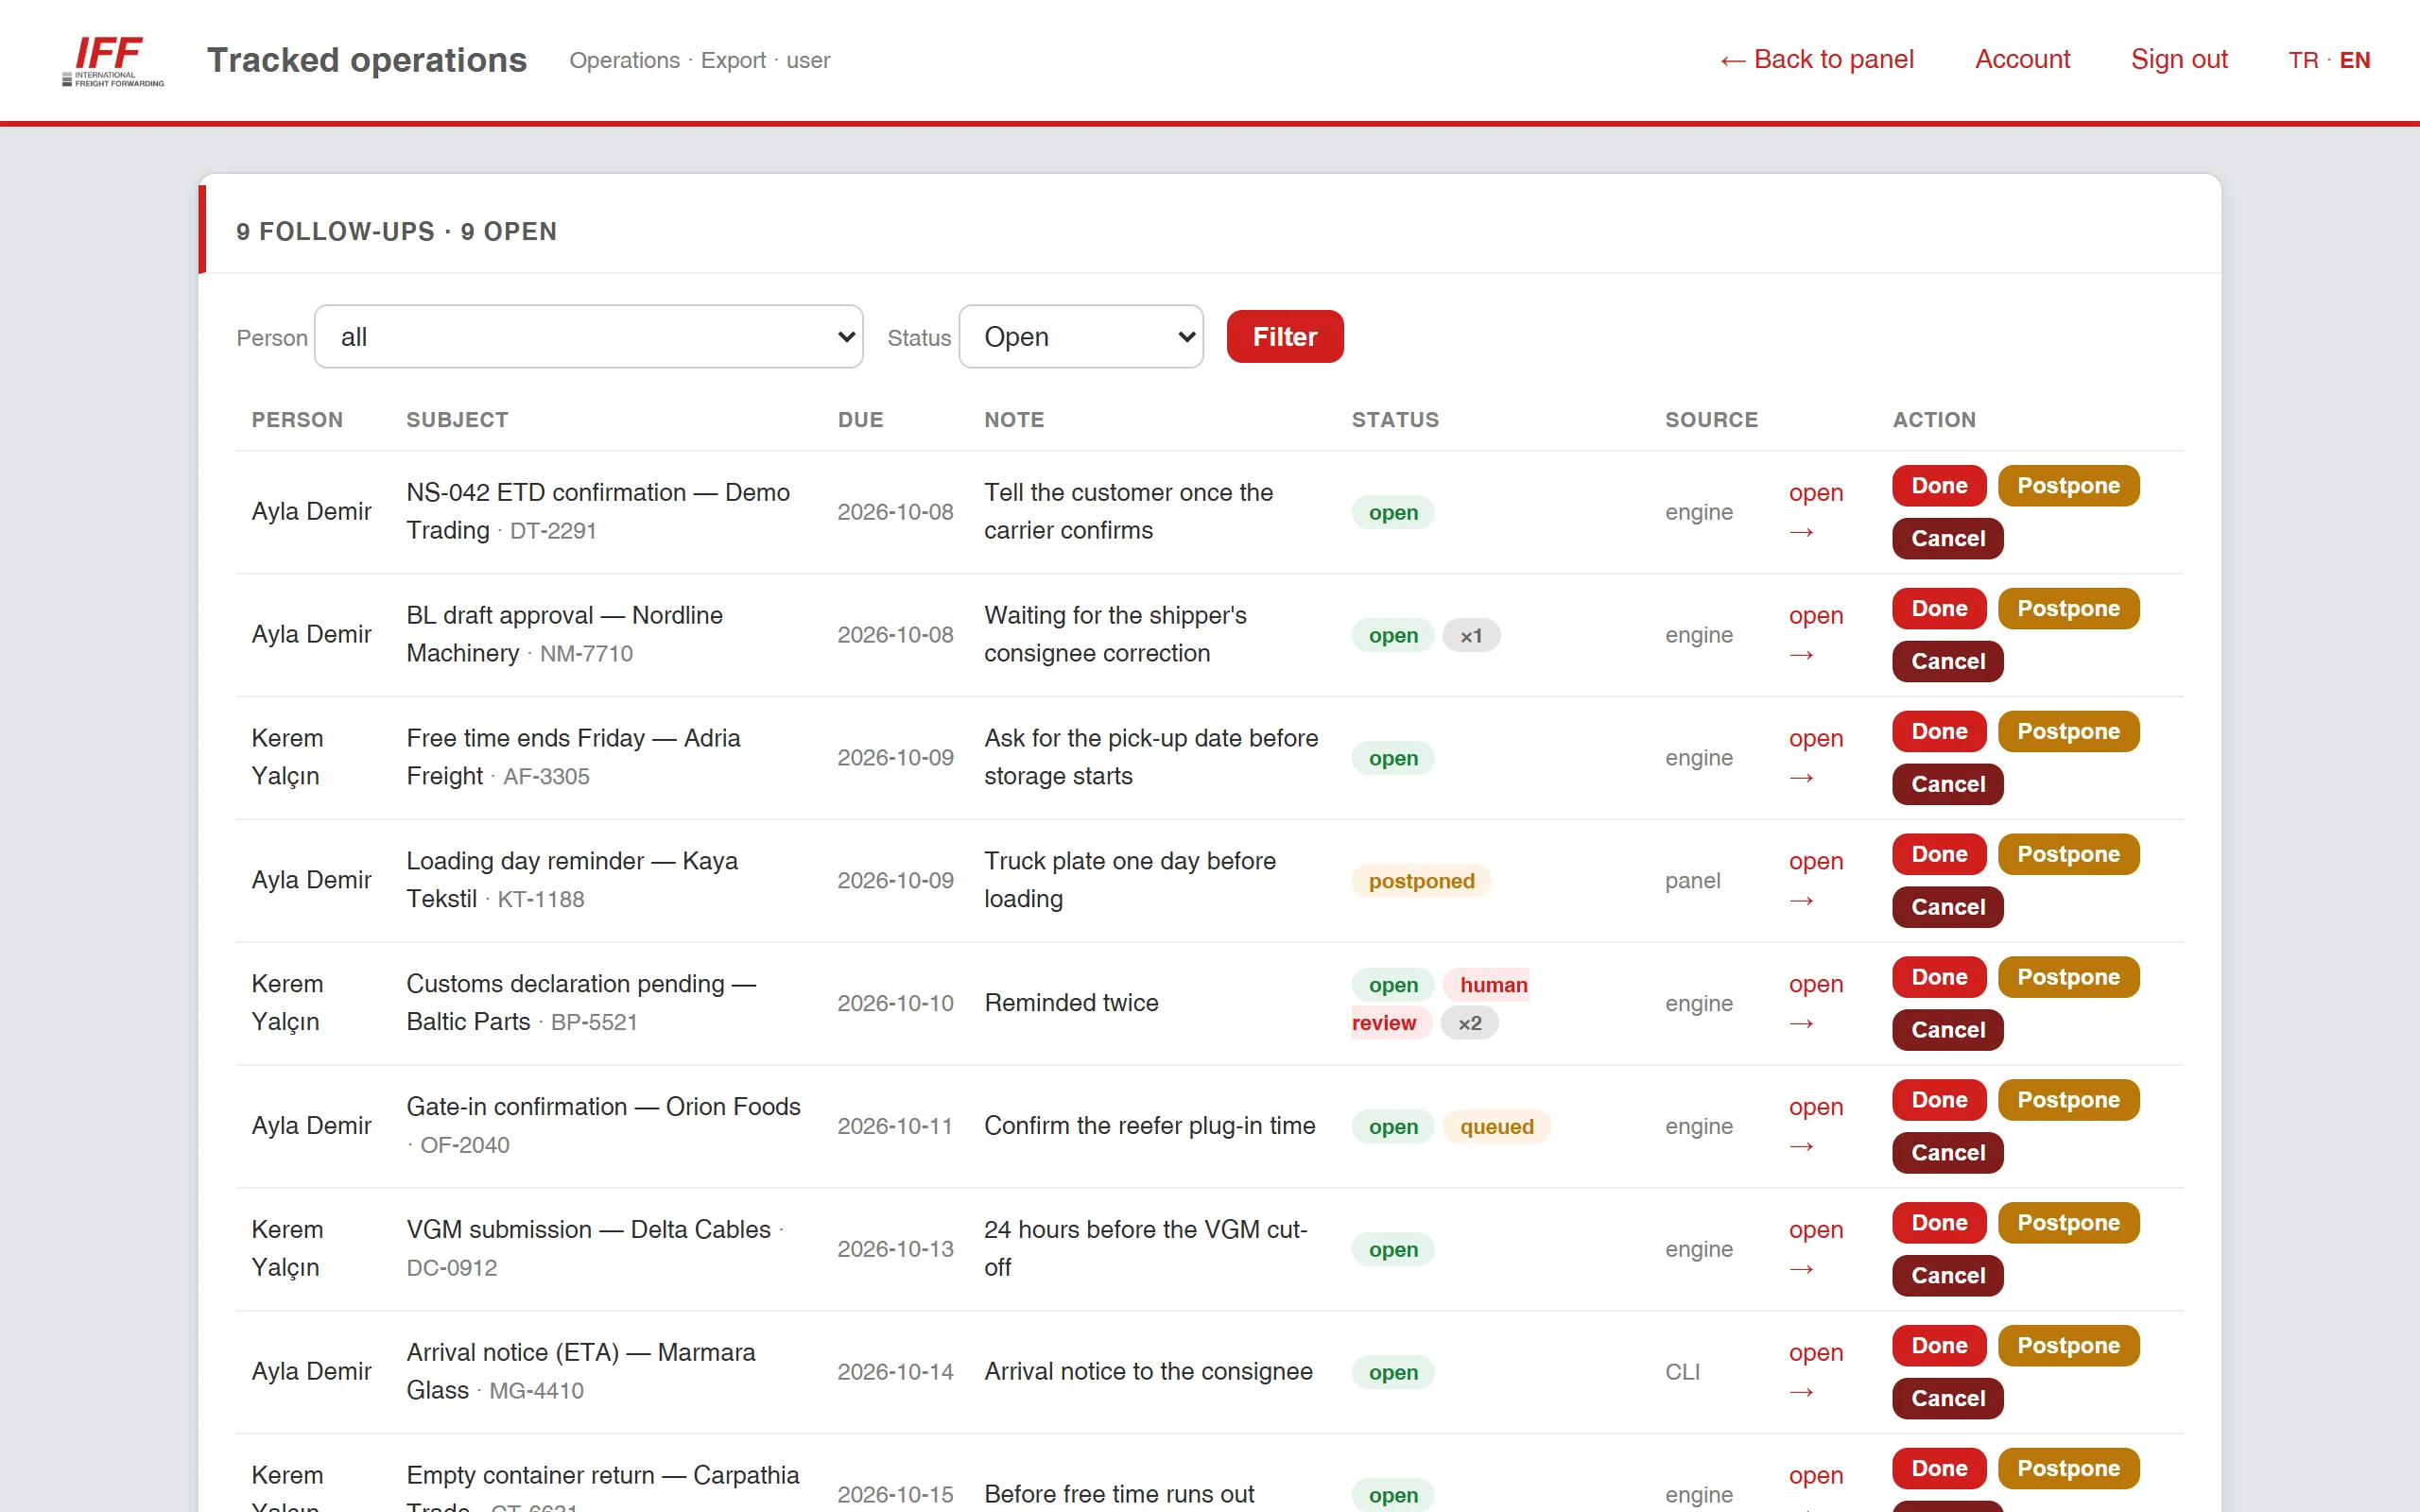Cancel the Baltic Parts BP-5521 follow-up
The image size is (2420, 1512).
(1947, 1030)
